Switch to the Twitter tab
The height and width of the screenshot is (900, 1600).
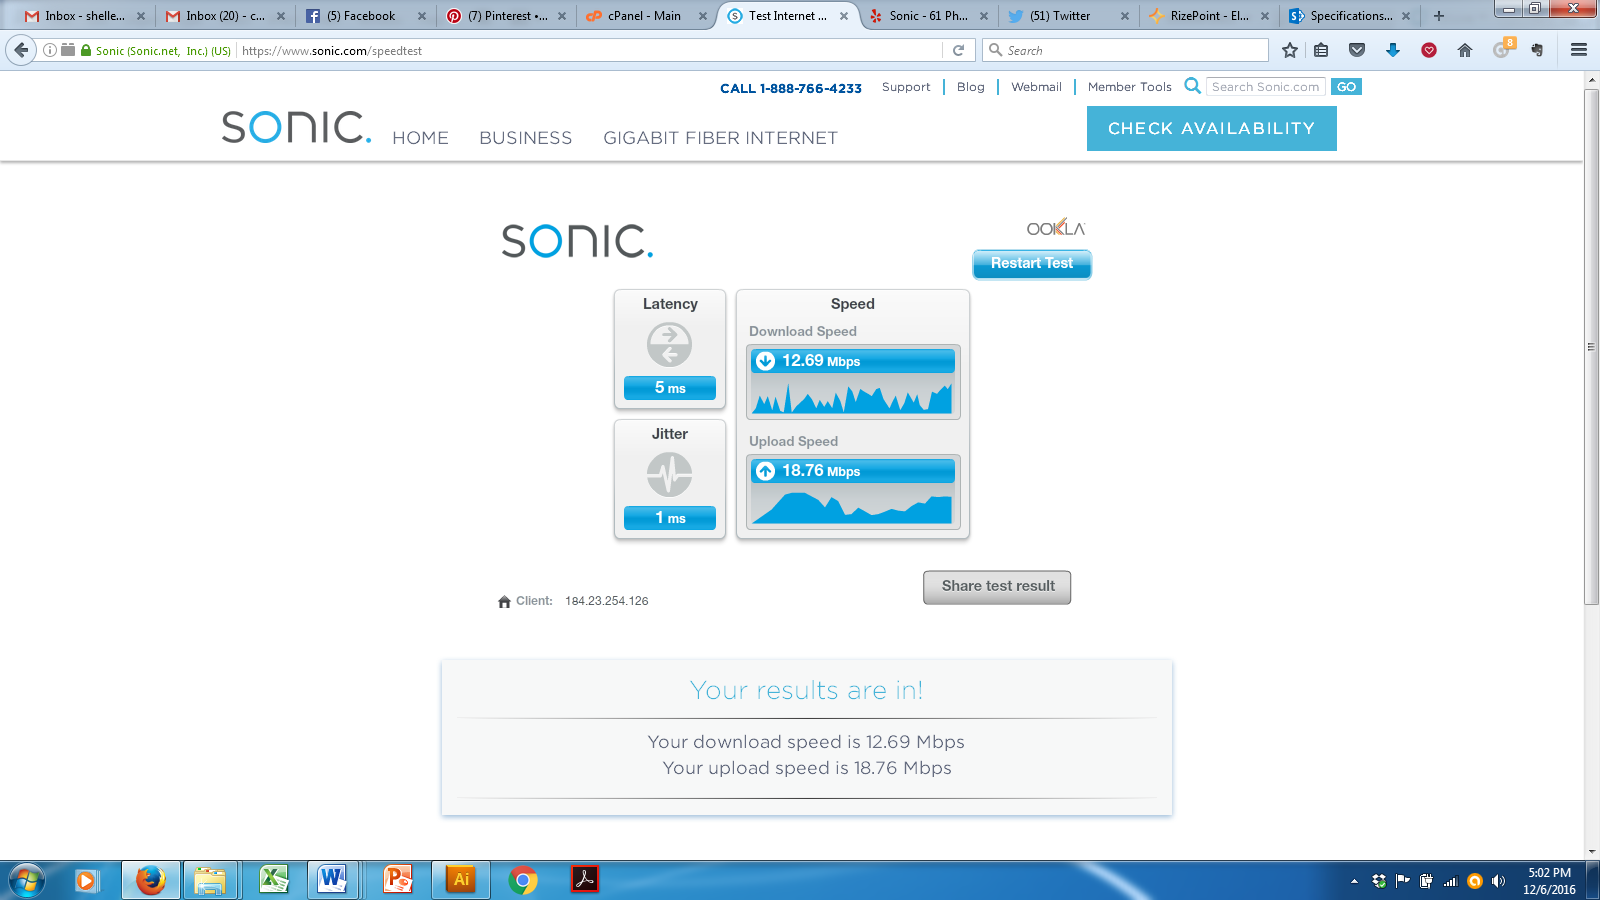click(x=1070, y=16)
